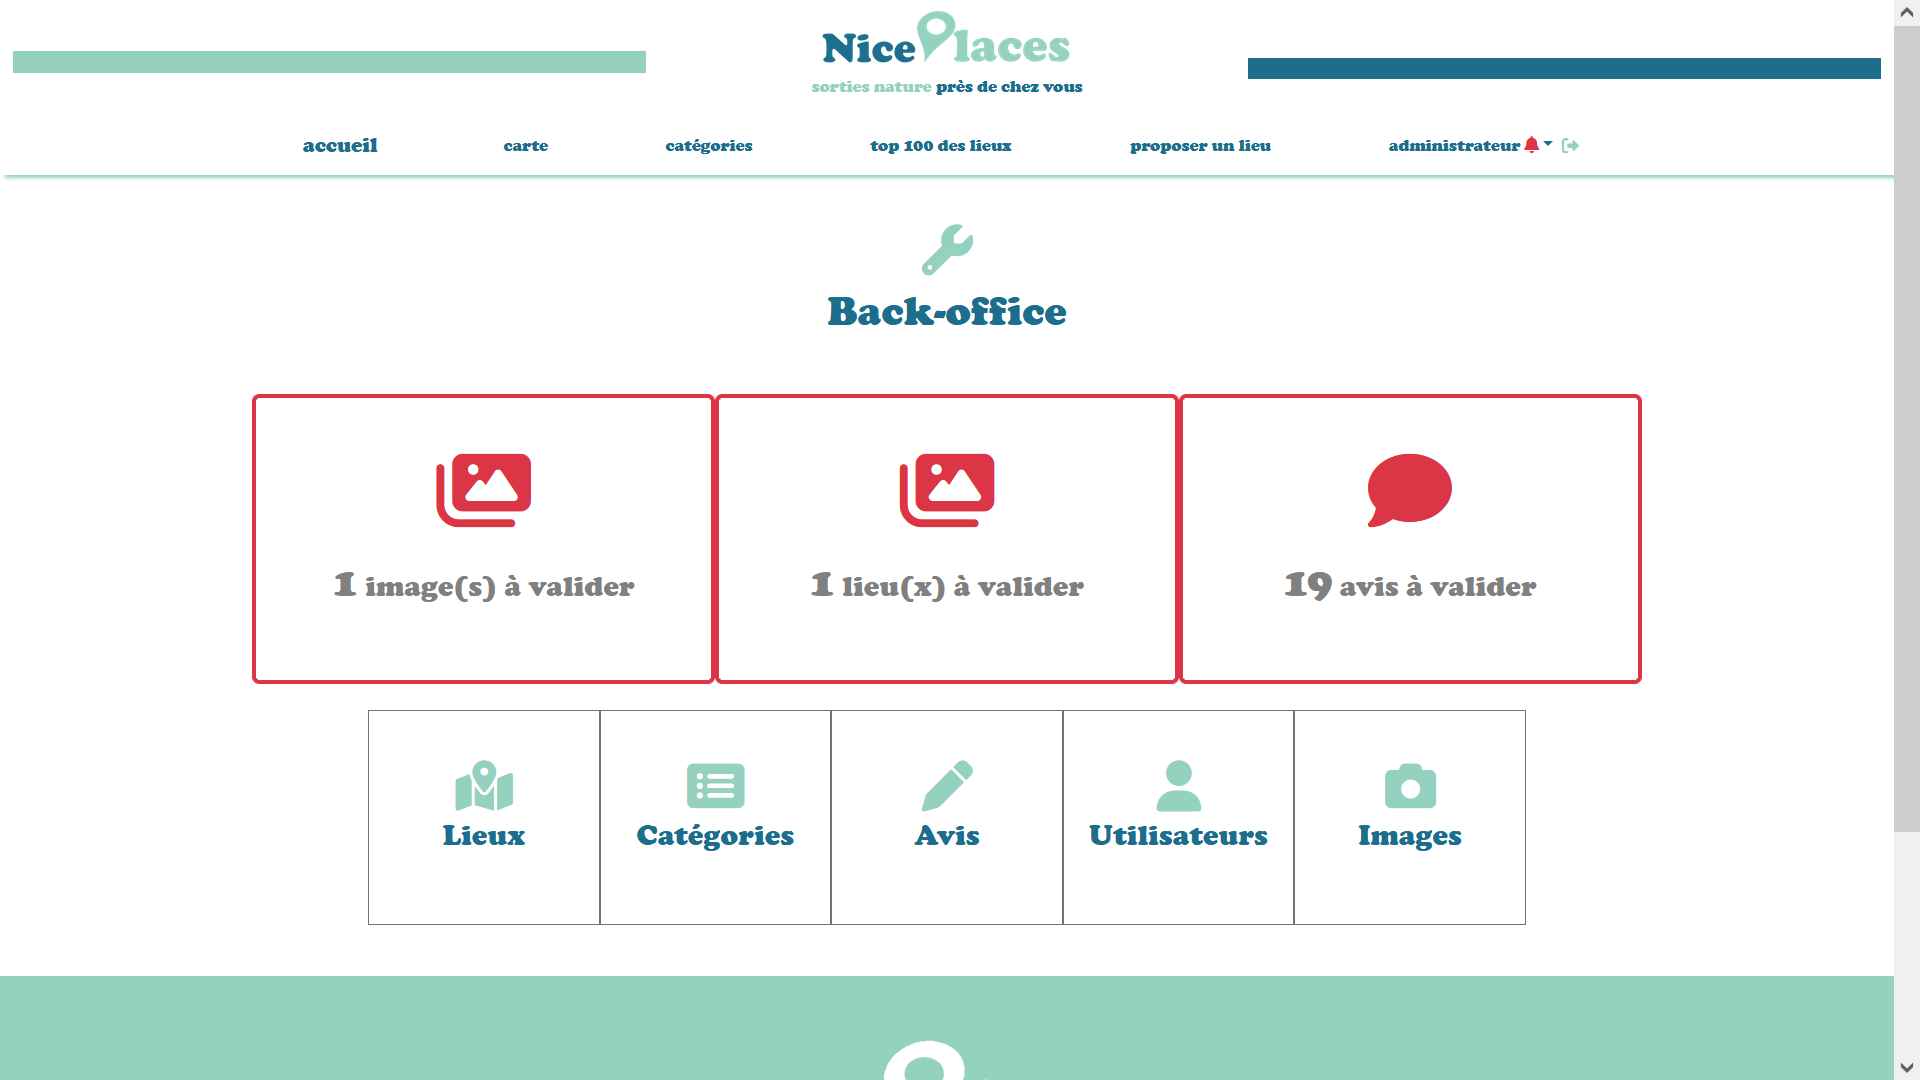The width and height of the screenshot is (1920, 1080).
Task: Open the top 100 des lieux page
Action: point(940,146)
